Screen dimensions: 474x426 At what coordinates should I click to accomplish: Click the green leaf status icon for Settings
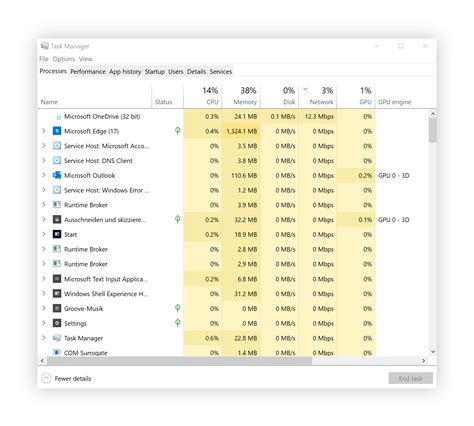(x=178, y=323)
